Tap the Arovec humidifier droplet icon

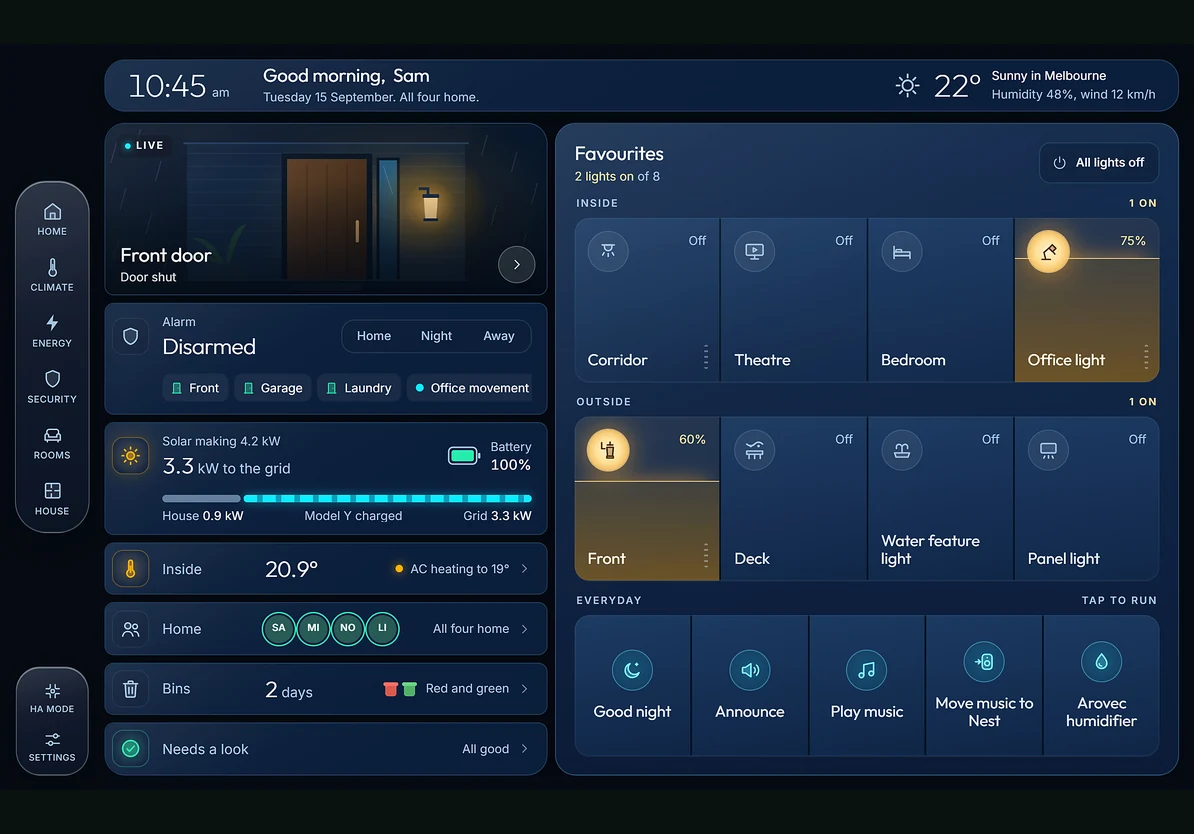tap(1101, 661)
